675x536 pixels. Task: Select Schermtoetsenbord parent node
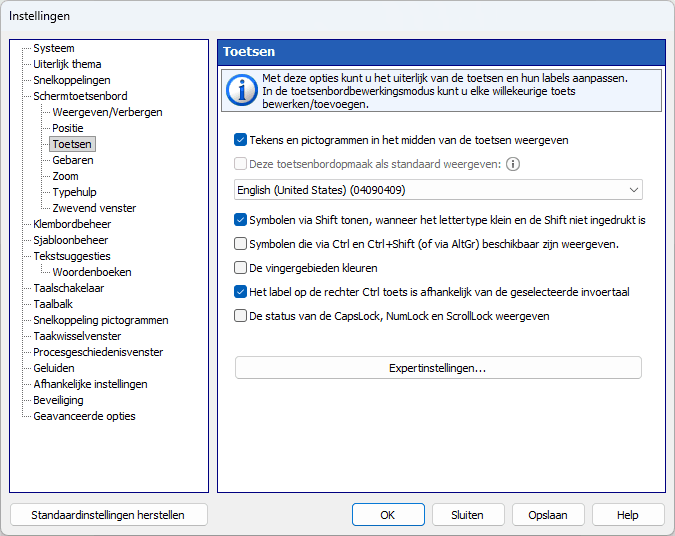coord(81,96)
